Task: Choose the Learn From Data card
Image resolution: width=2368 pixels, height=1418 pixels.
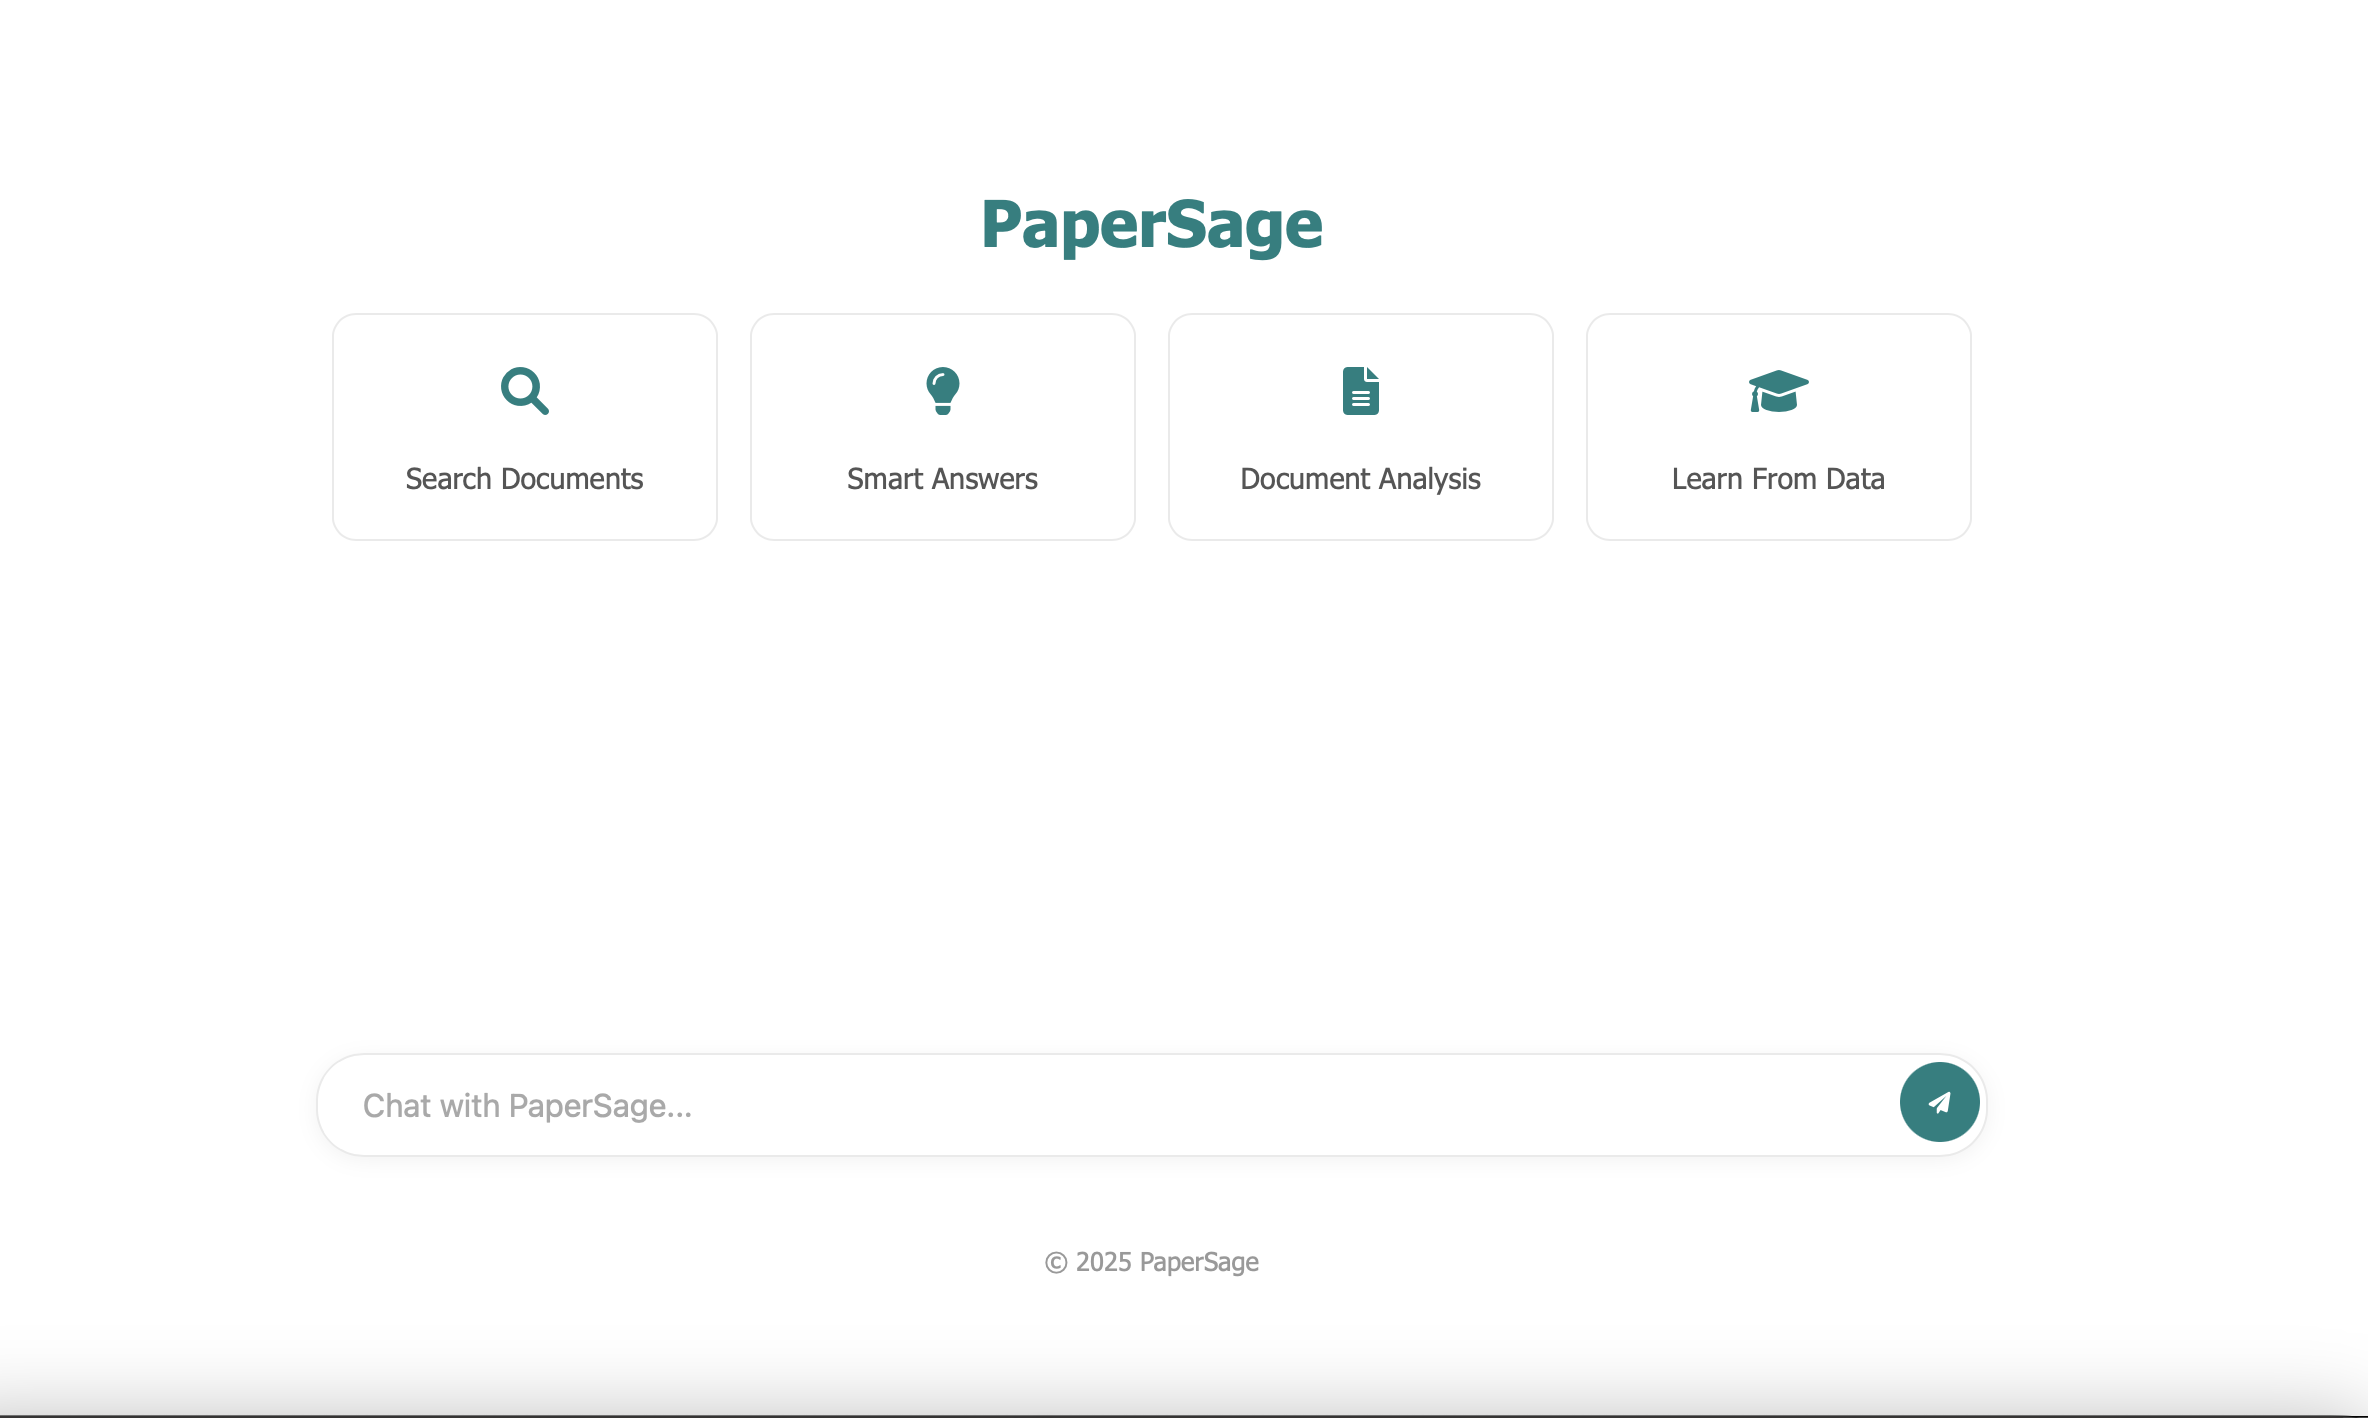Action: point(1778,426)
